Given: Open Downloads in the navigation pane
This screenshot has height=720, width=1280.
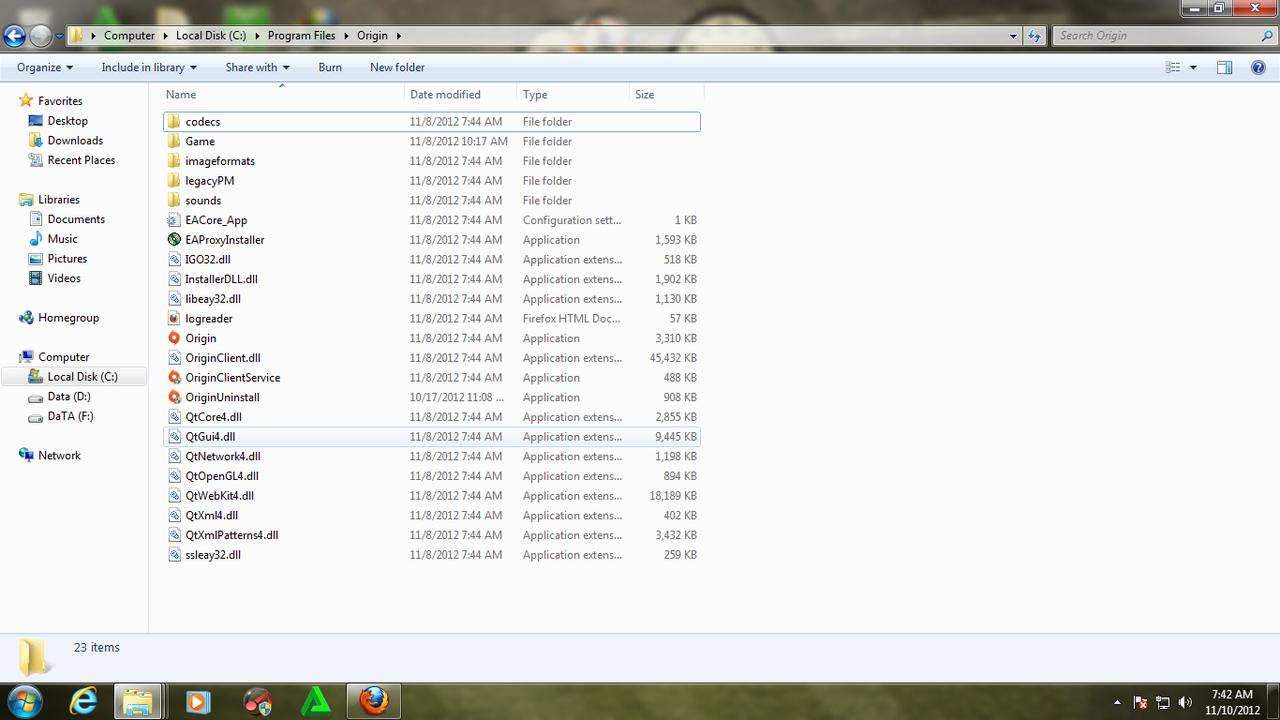Looking at the screenshot, I should pyautogui.click(x=75, y=141).
